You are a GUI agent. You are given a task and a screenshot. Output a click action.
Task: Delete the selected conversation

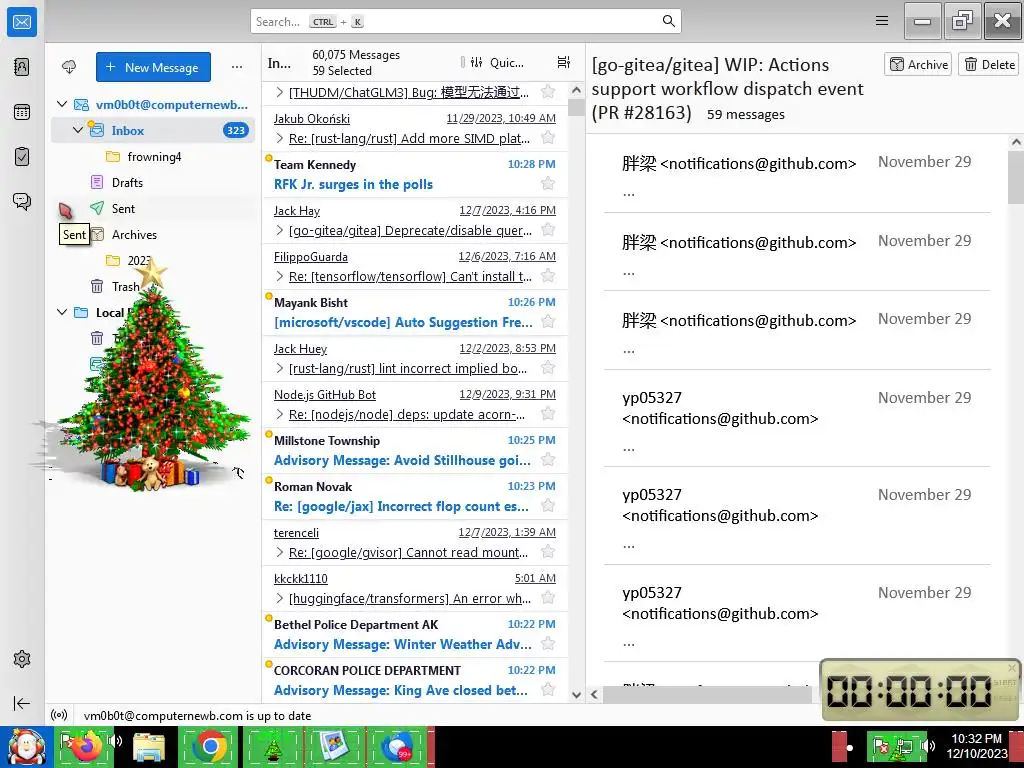click(989, 64)
